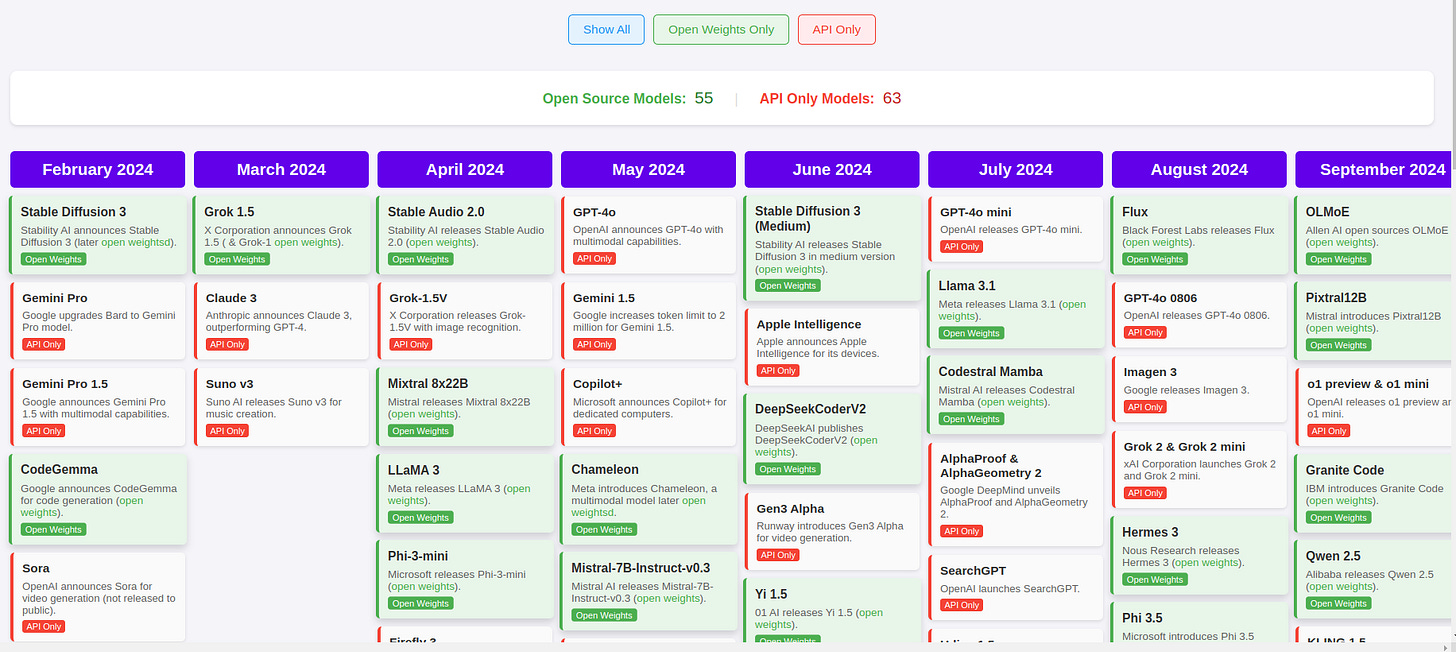
Task: Click the Gemini Pro card title
Action: [x=55, y=298]
